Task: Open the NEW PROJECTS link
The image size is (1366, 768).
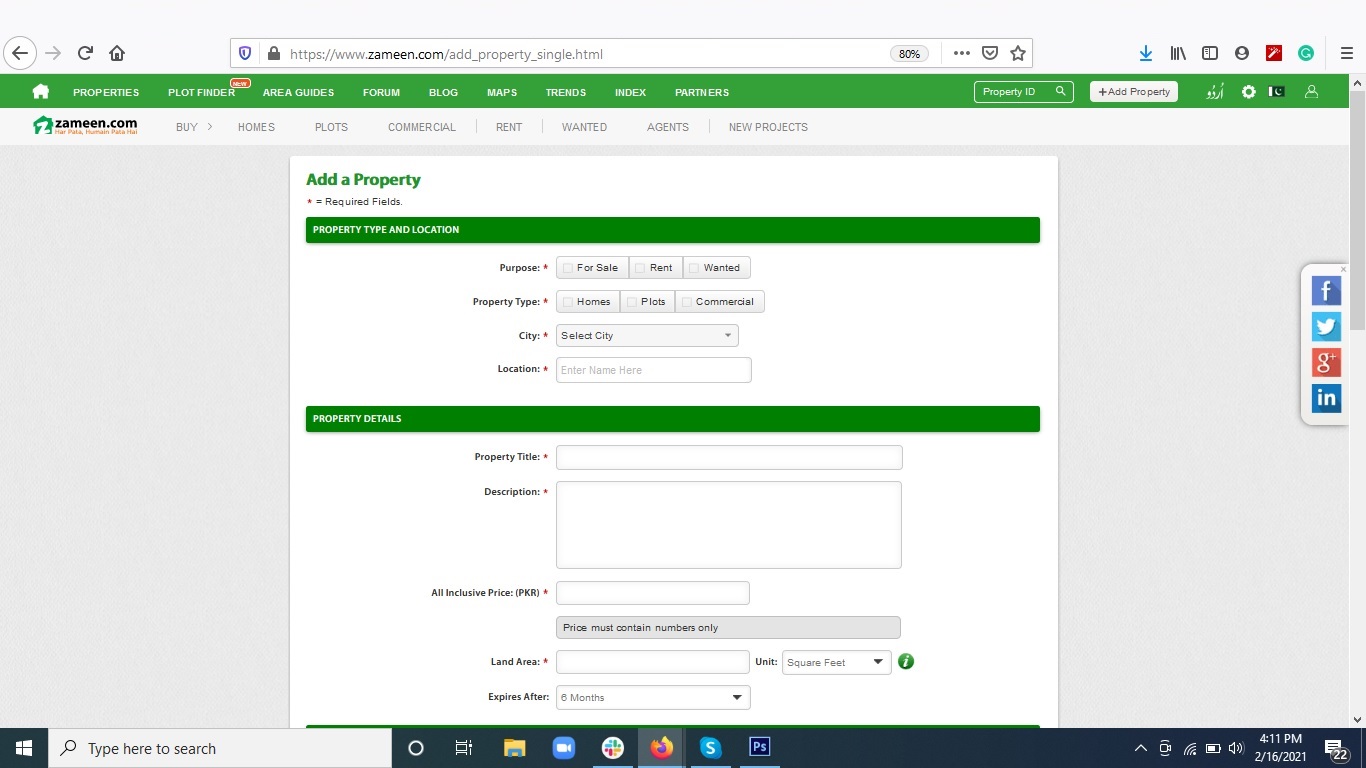Action: click(x=768, y=127)
